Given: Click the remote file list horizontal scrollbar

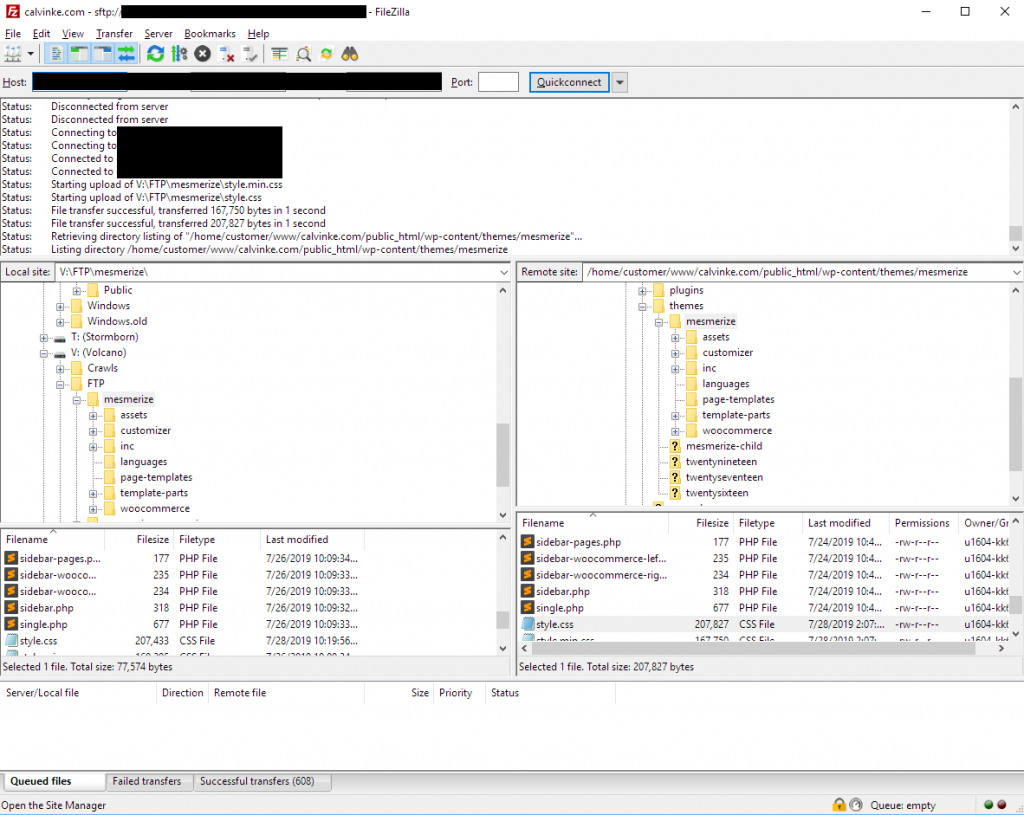Looking at the screenshot, I should pos(764,648).
